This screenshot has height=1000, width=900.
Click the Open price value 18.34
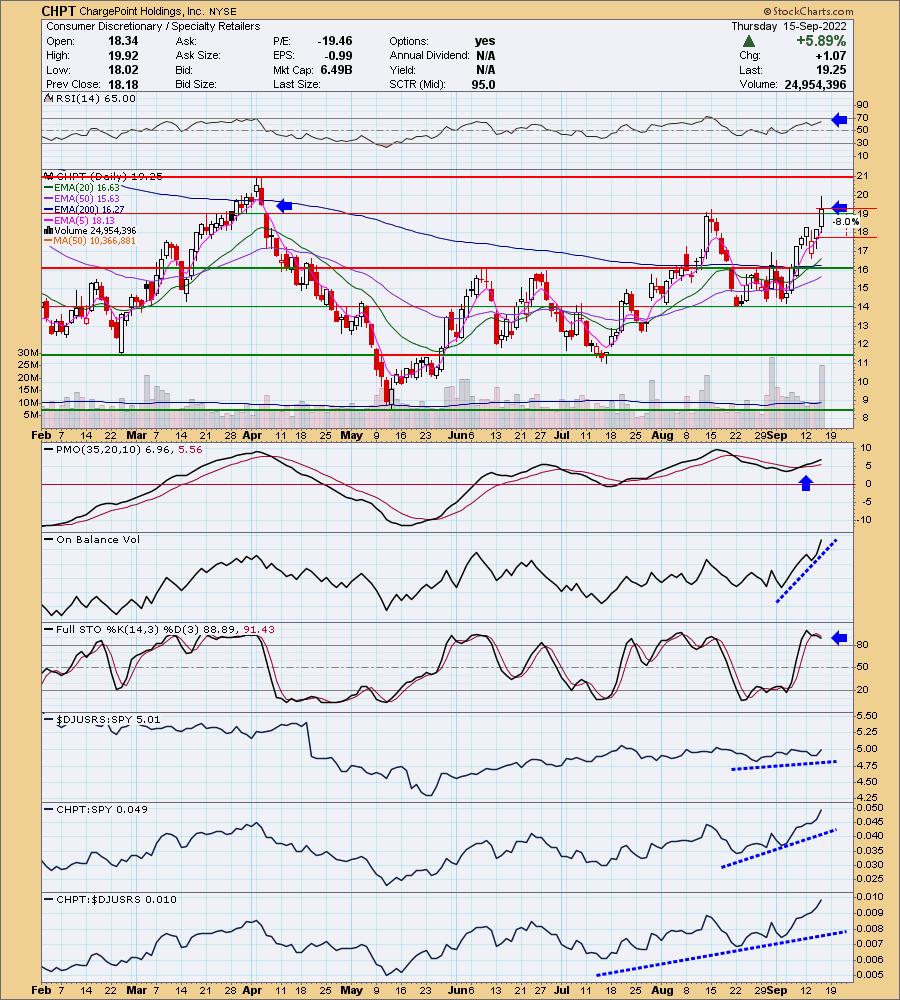[123, 41]
